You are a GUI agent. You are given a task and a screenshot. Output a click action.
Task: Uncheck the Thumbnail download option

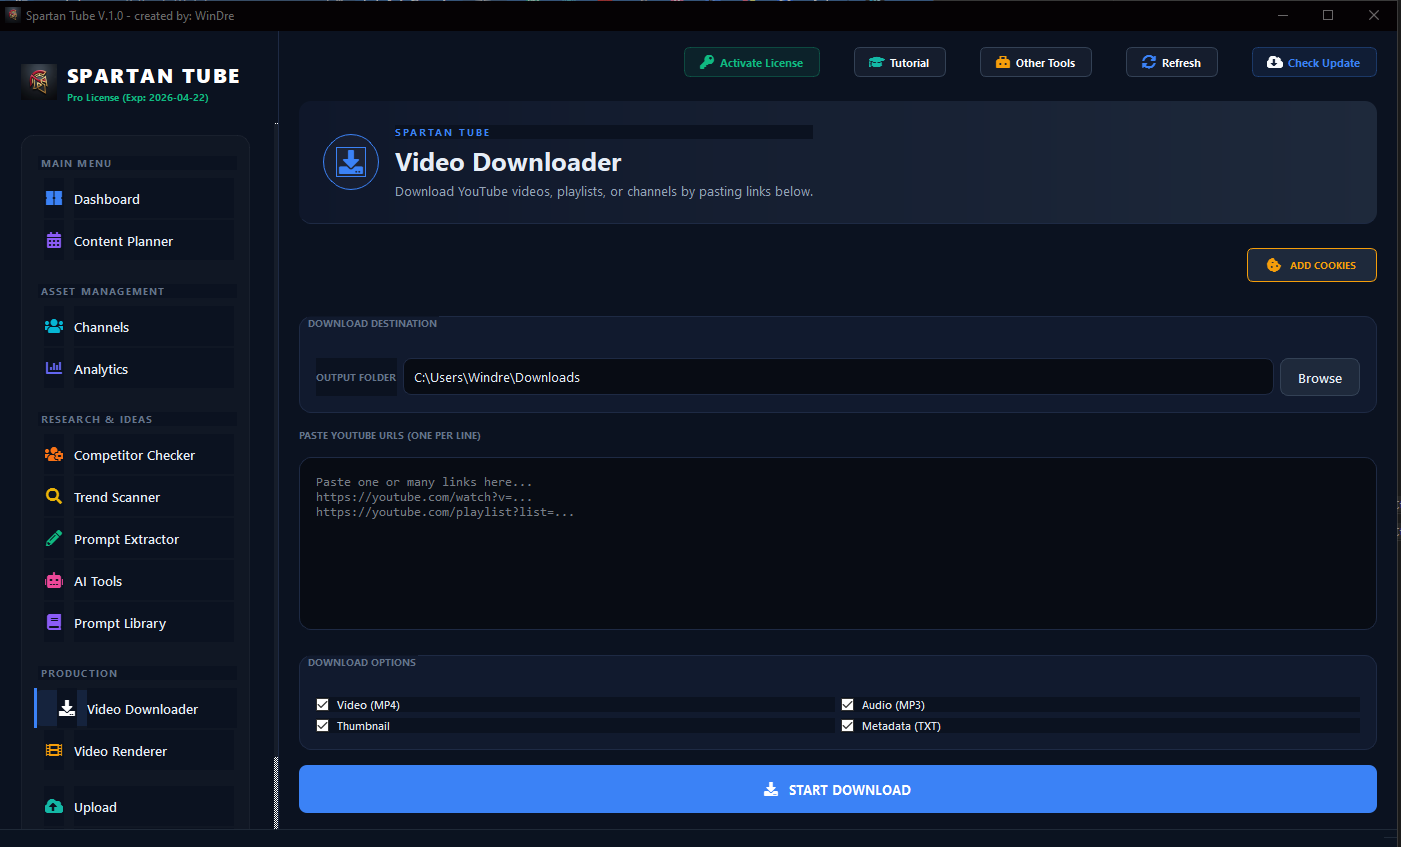pyautogui.click(x=322, y=725)
